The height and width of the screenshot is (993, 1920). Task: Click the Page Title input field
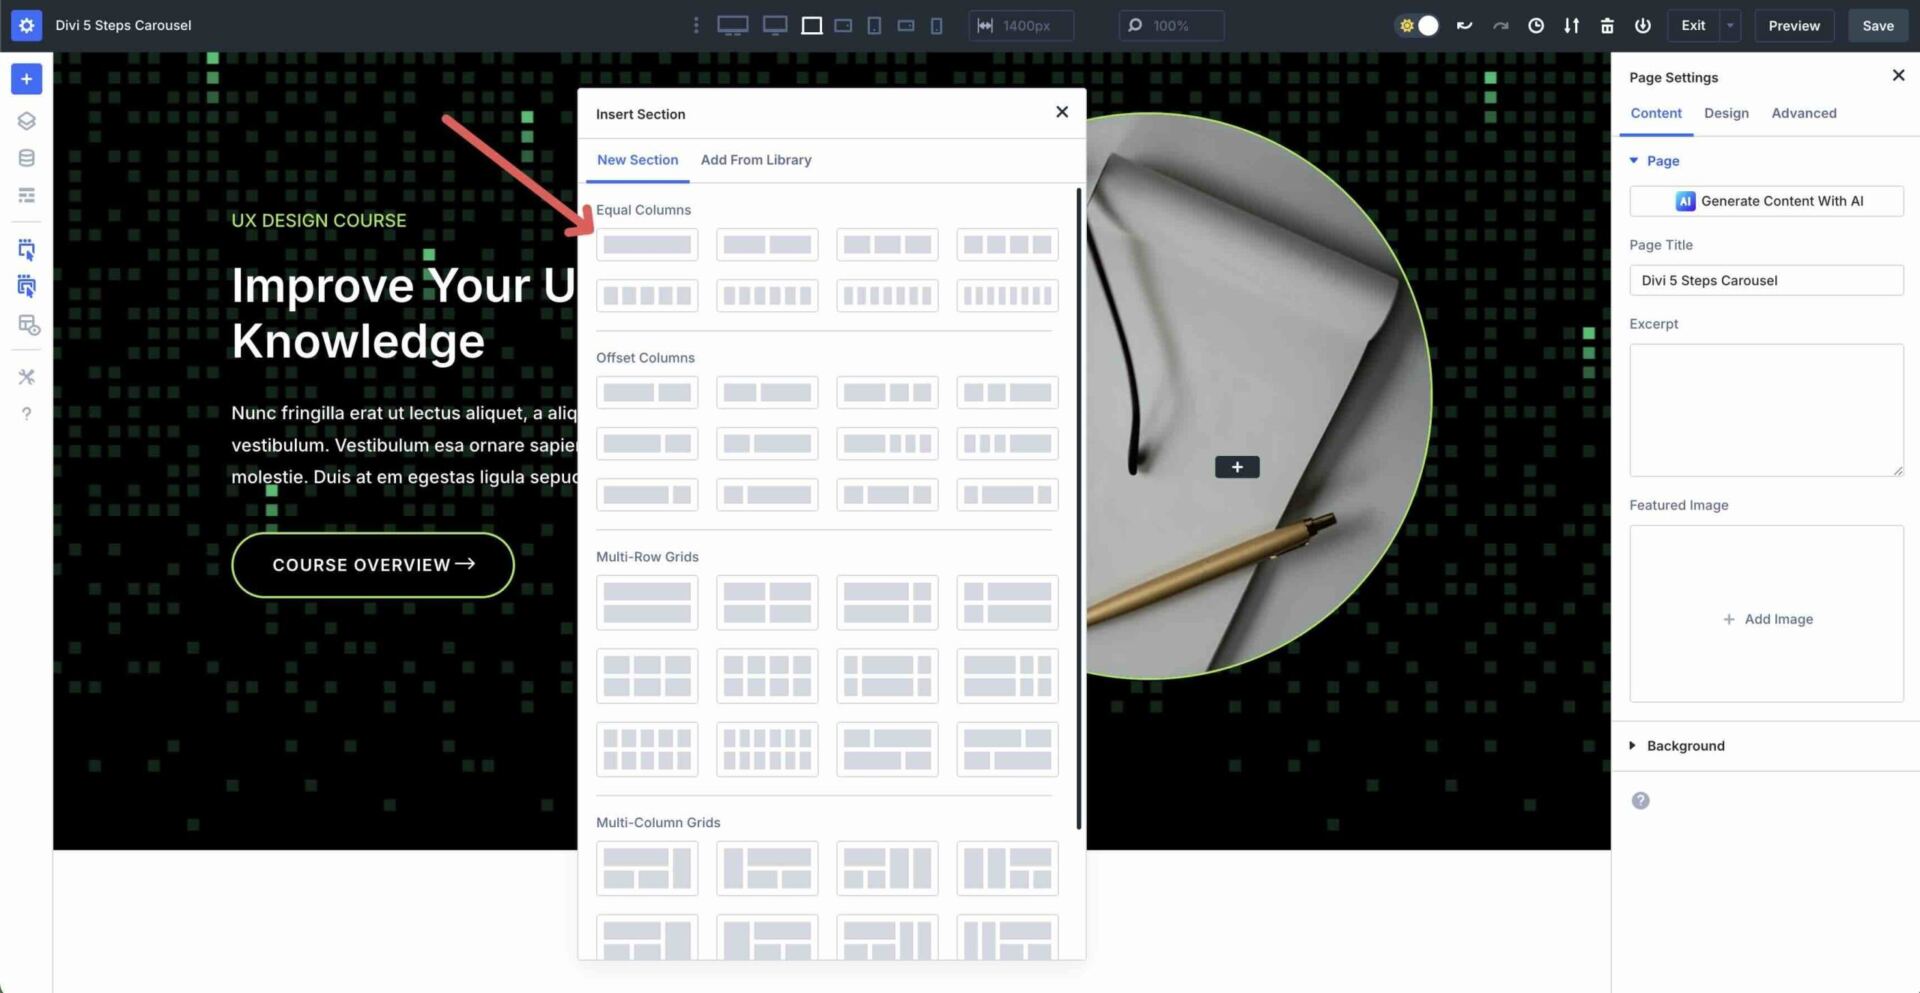[1766, 280]
